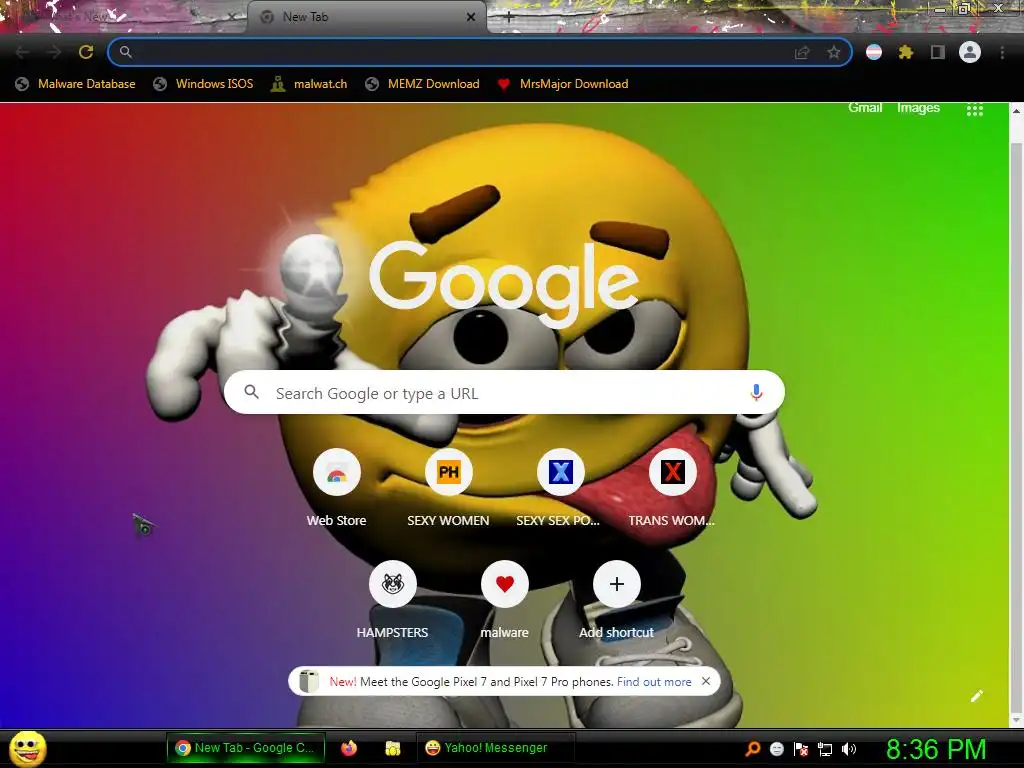Open the yellow folder taskbar icon
Viewport: 1024px width, 768px height.
[392, 748]
